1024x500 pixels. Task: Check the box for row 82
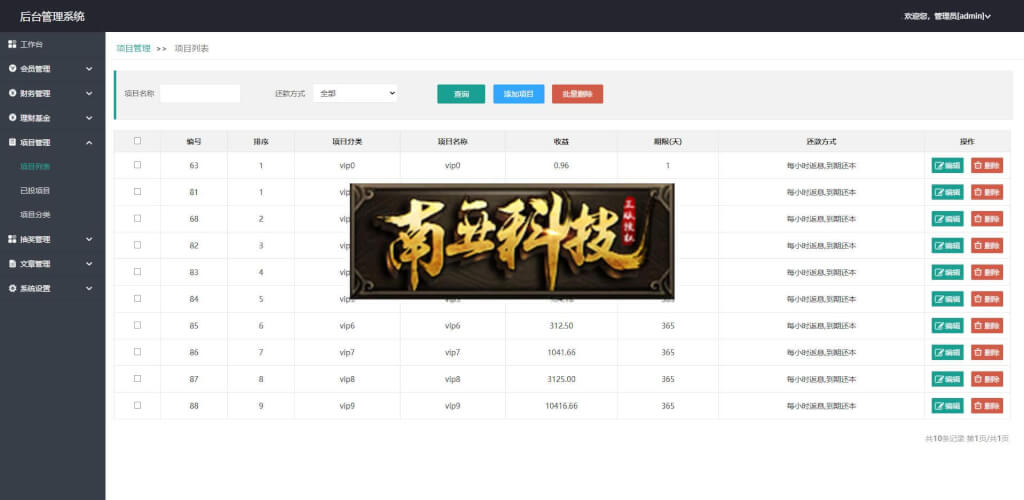click(x=137, y=245)
